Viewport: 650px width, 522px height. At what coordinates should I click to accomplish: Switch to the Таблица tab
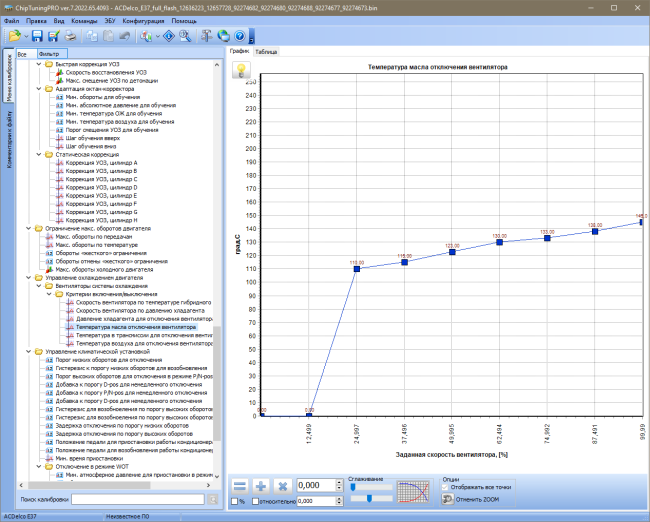point(266,52)
